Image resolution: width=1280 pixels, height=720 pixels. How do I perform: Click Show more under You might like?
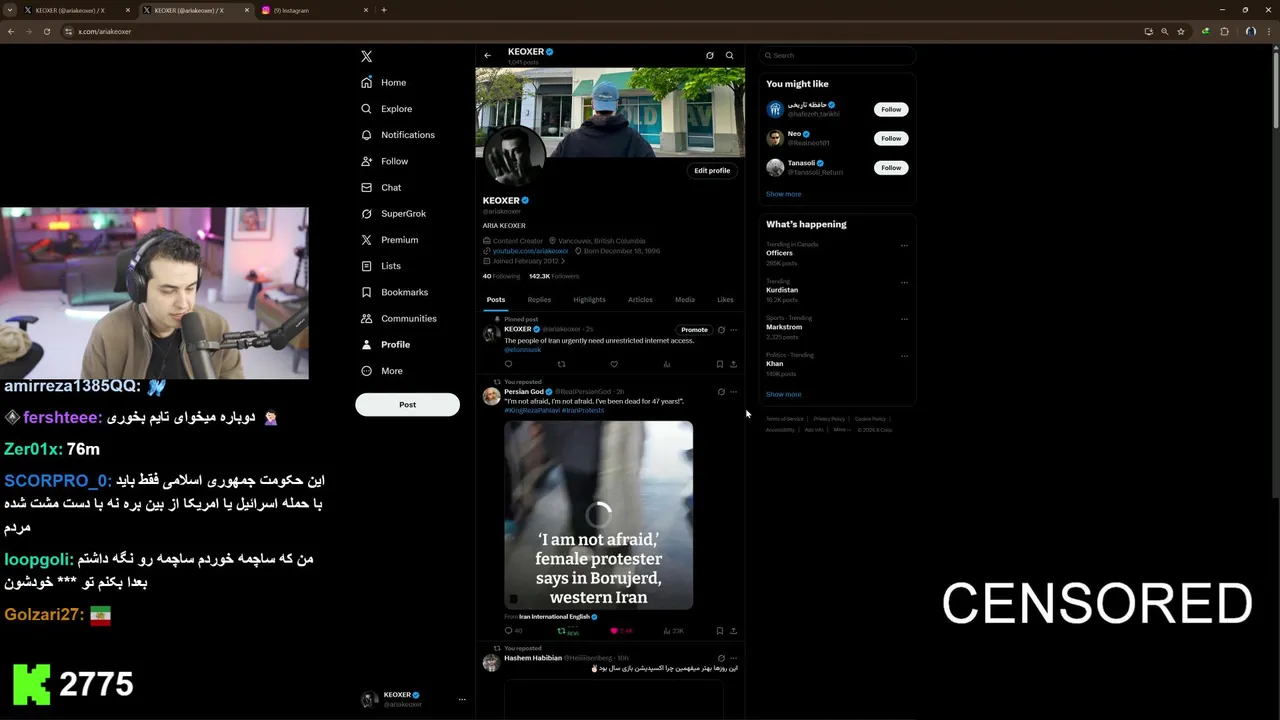783,194
